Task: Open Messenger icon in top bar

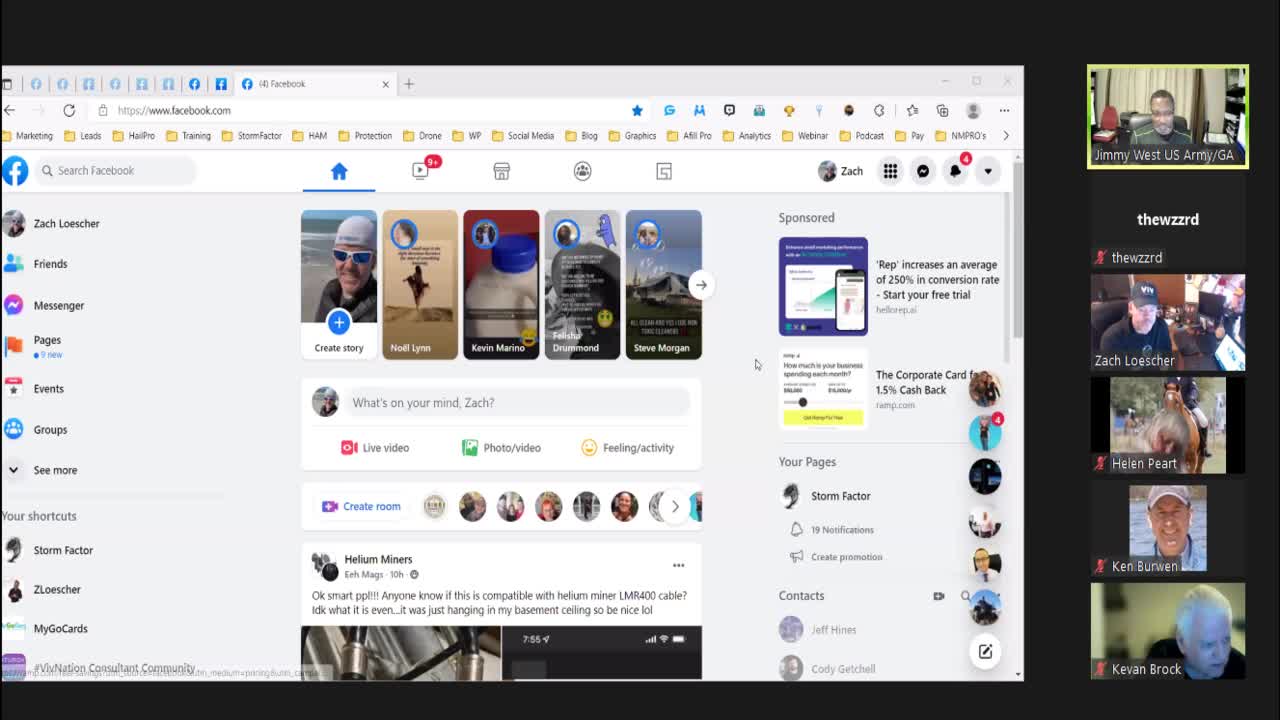Action: point(923,171)
